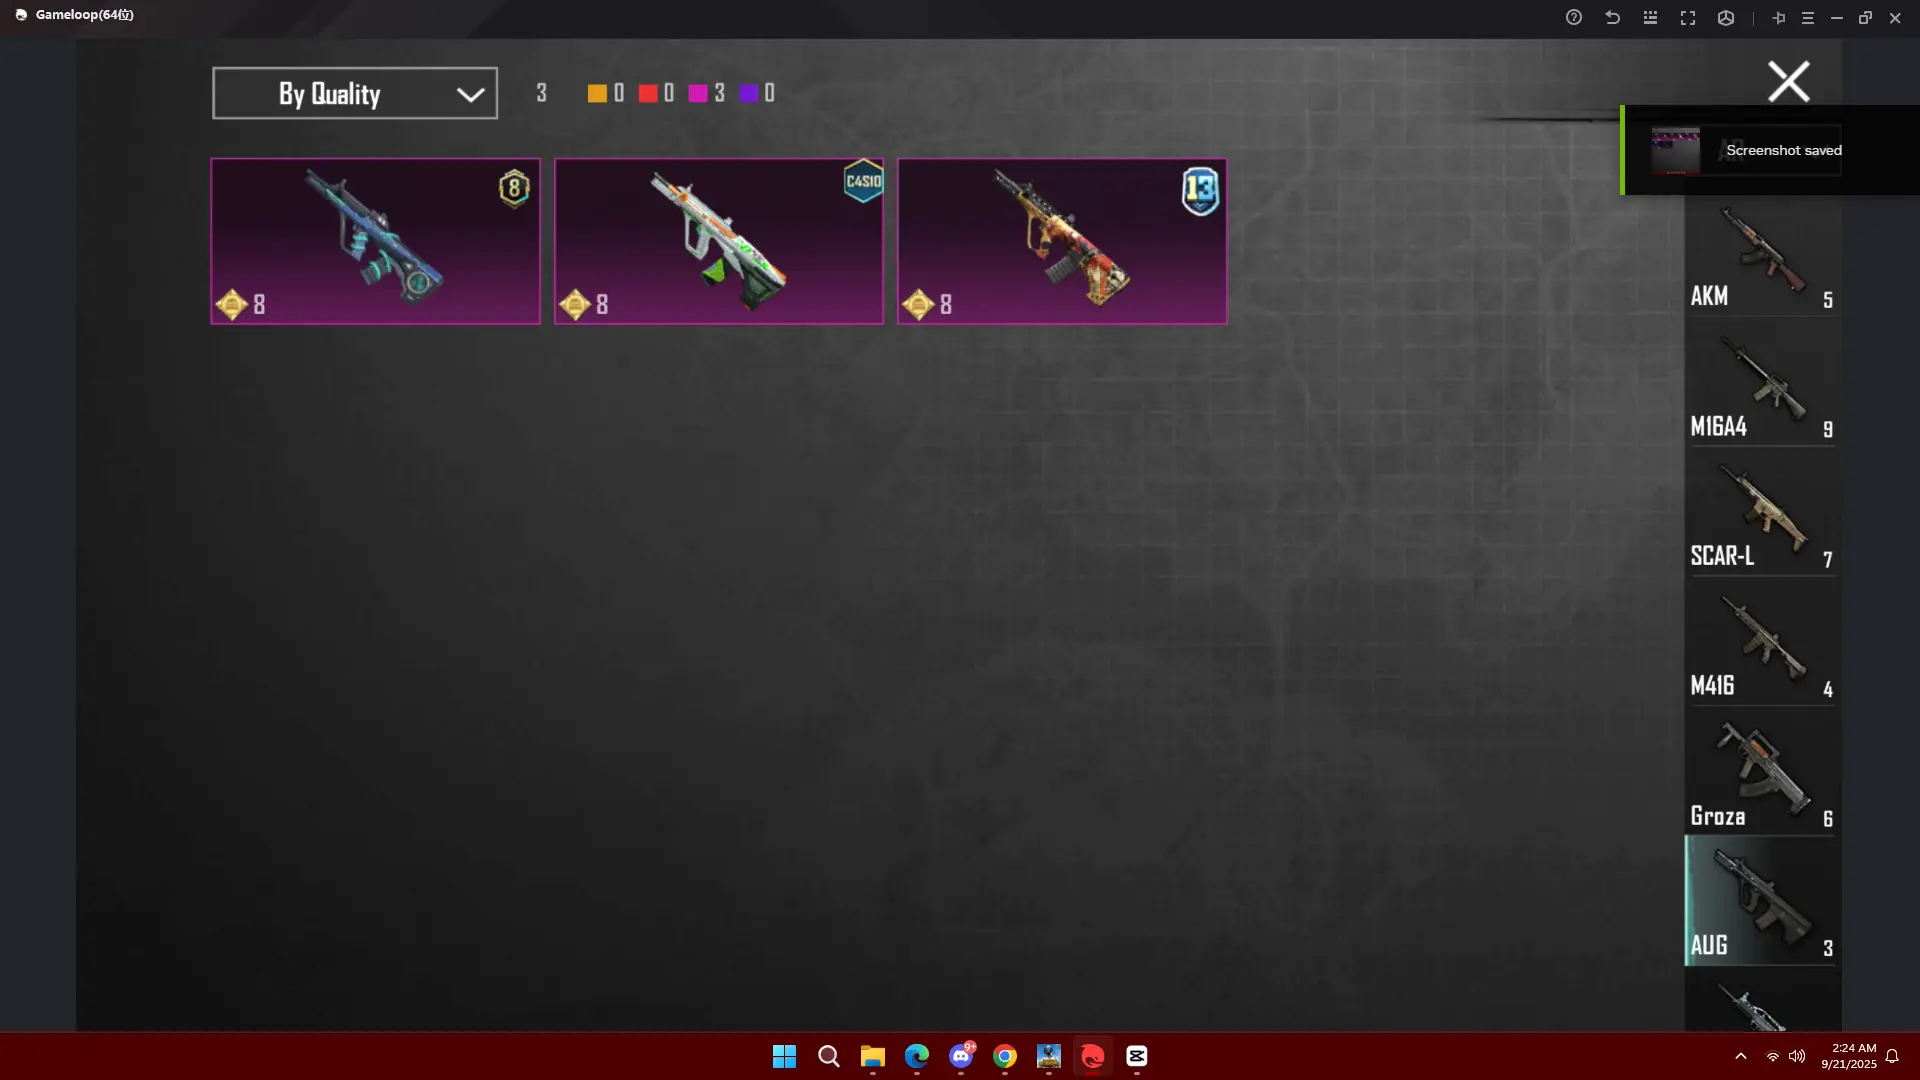This screenshot has width=1920, height=1080.
Task: Toggle Gameloop fullscreen mode icon
Action: (1688, 18)
